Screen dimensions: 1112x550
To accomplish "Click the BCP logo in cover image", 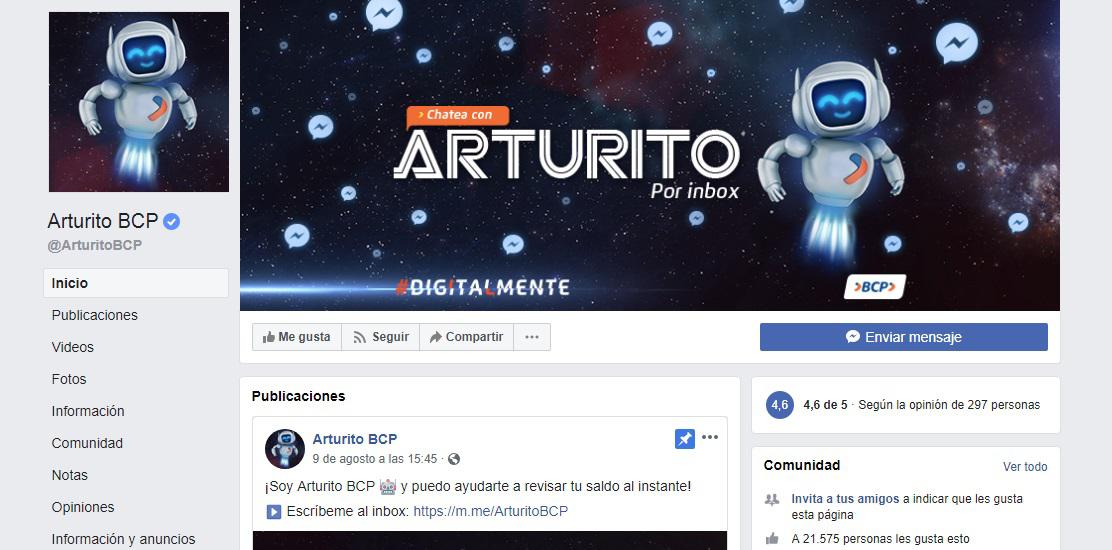I will coord(874,287).
